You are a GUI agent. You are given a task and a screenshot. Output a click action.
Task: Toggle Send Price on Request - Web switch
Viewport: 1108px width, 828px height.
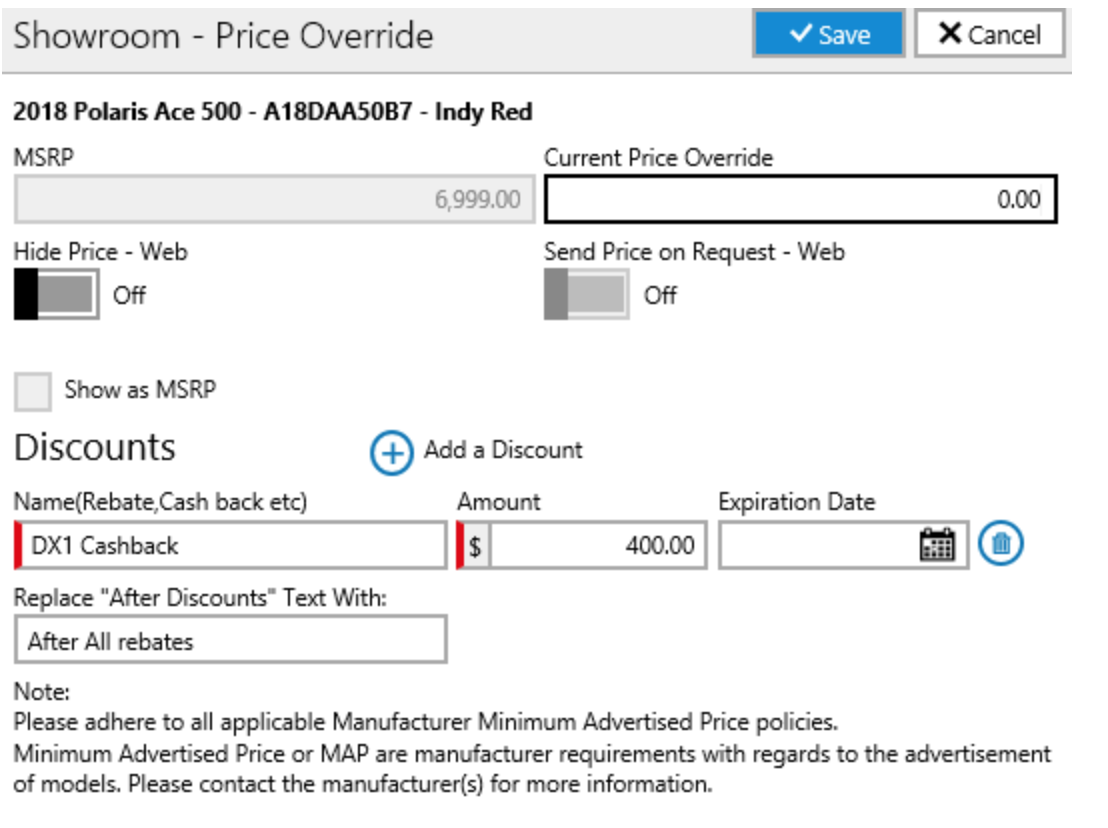pos(587,294)
